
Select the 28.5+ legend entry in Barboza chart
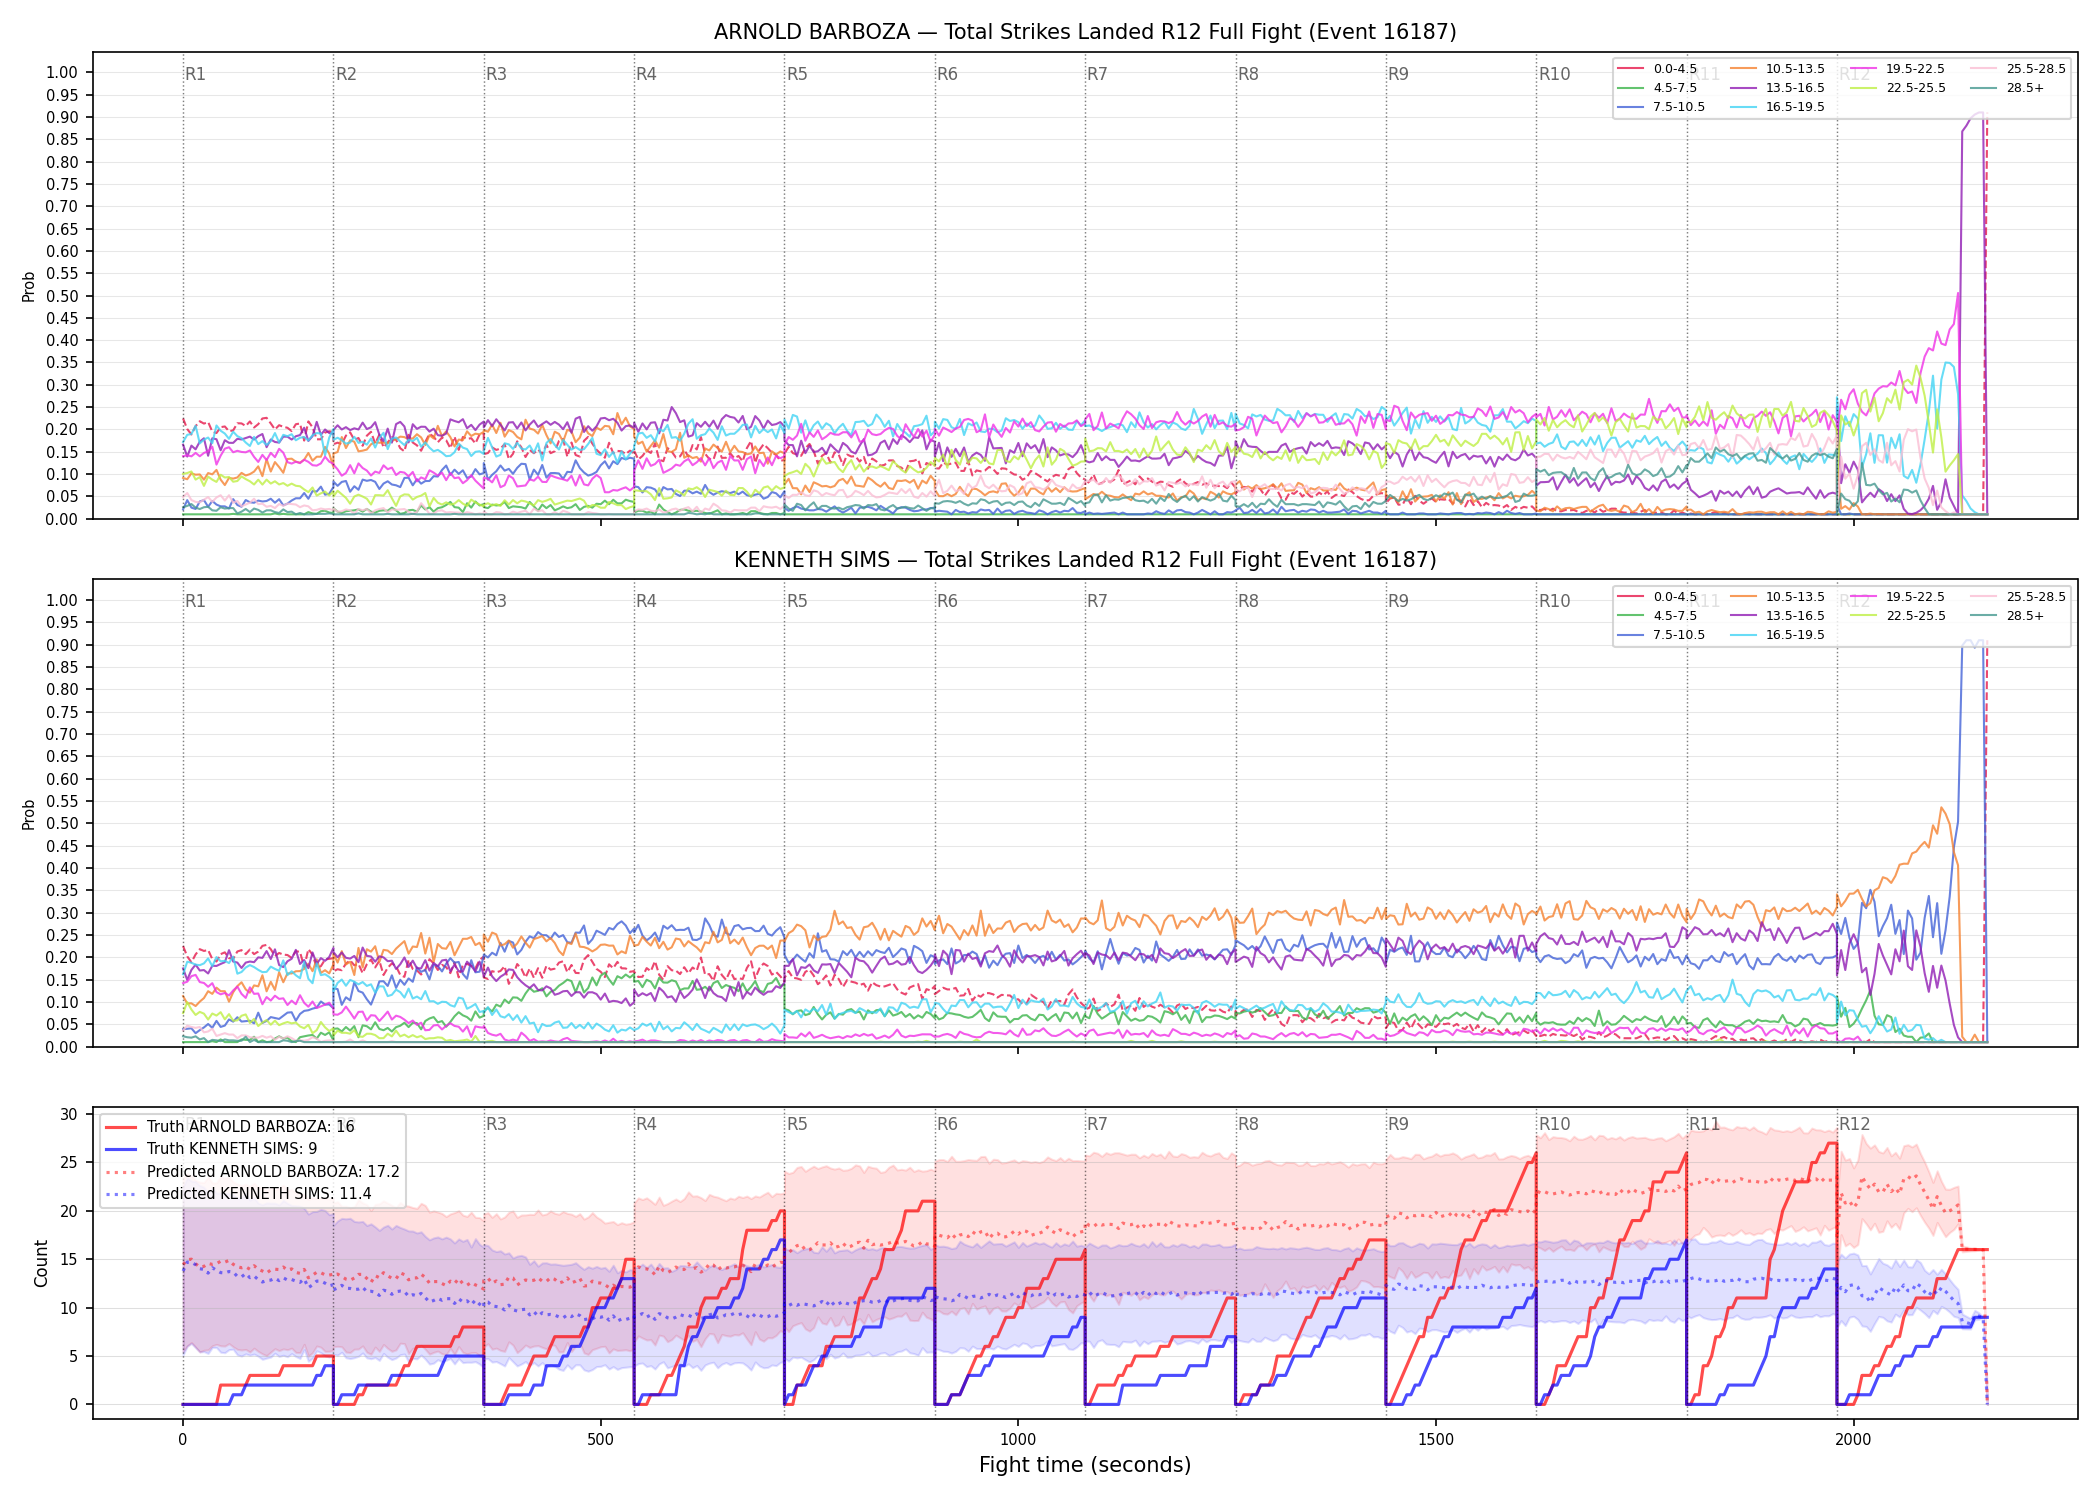(2007, 88)
